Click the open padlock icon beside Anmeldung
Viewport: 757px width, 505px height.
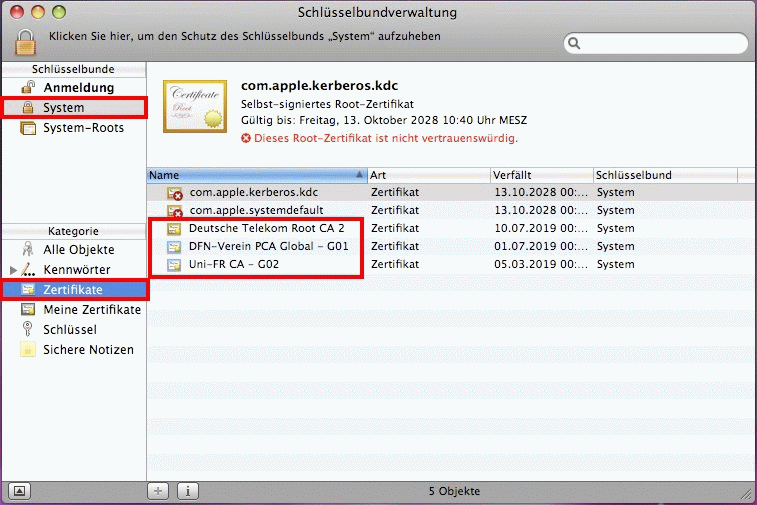pyautogui.click(x=28, y=87)
